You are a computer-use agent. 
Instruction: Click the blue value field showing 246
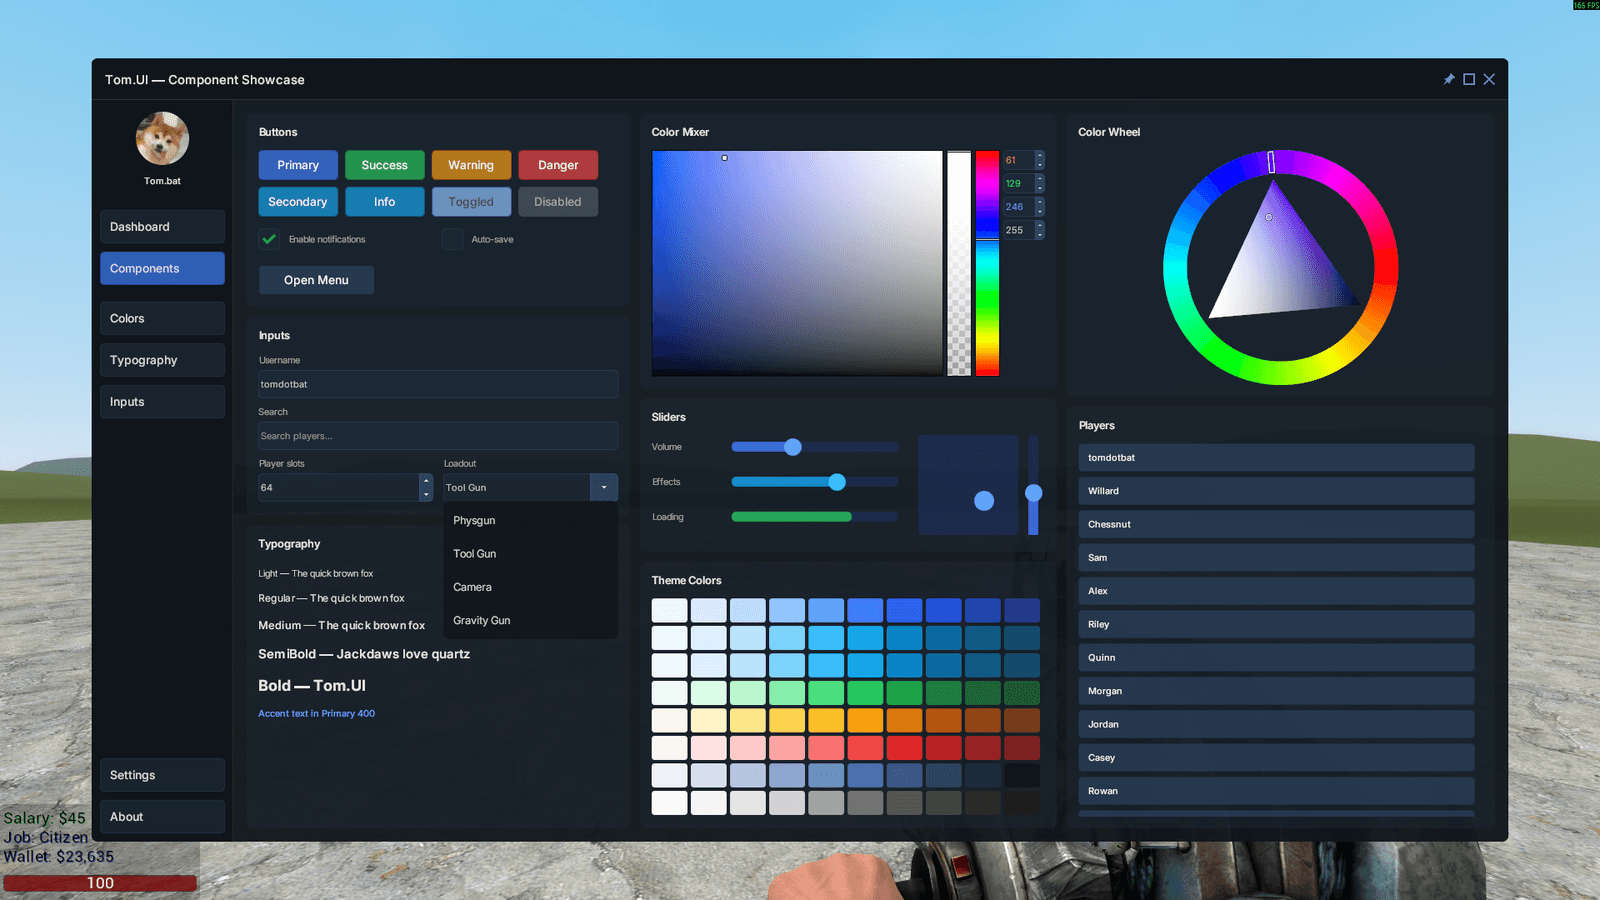[1018, 207]
